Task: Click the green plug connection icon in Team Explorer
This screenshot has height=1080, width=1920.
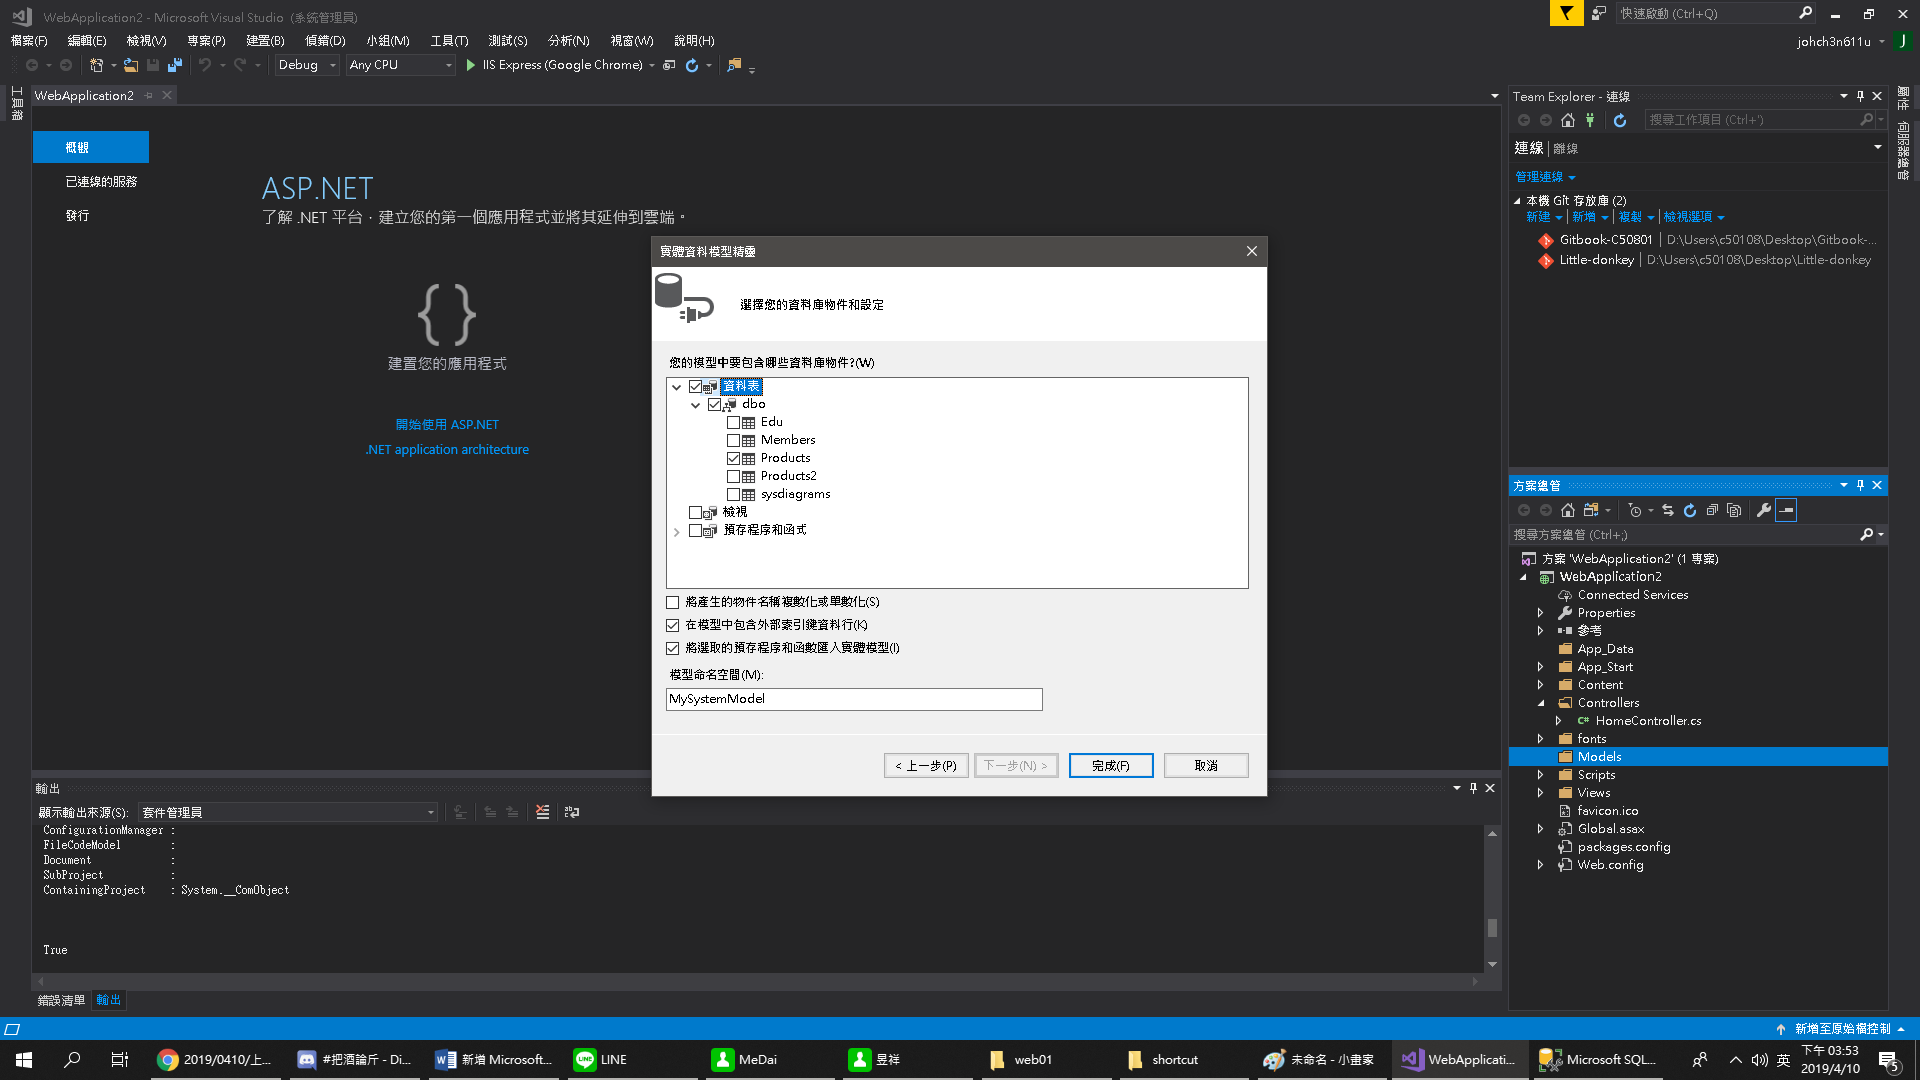Action: pyautogui.click(x=1590, y=120)
